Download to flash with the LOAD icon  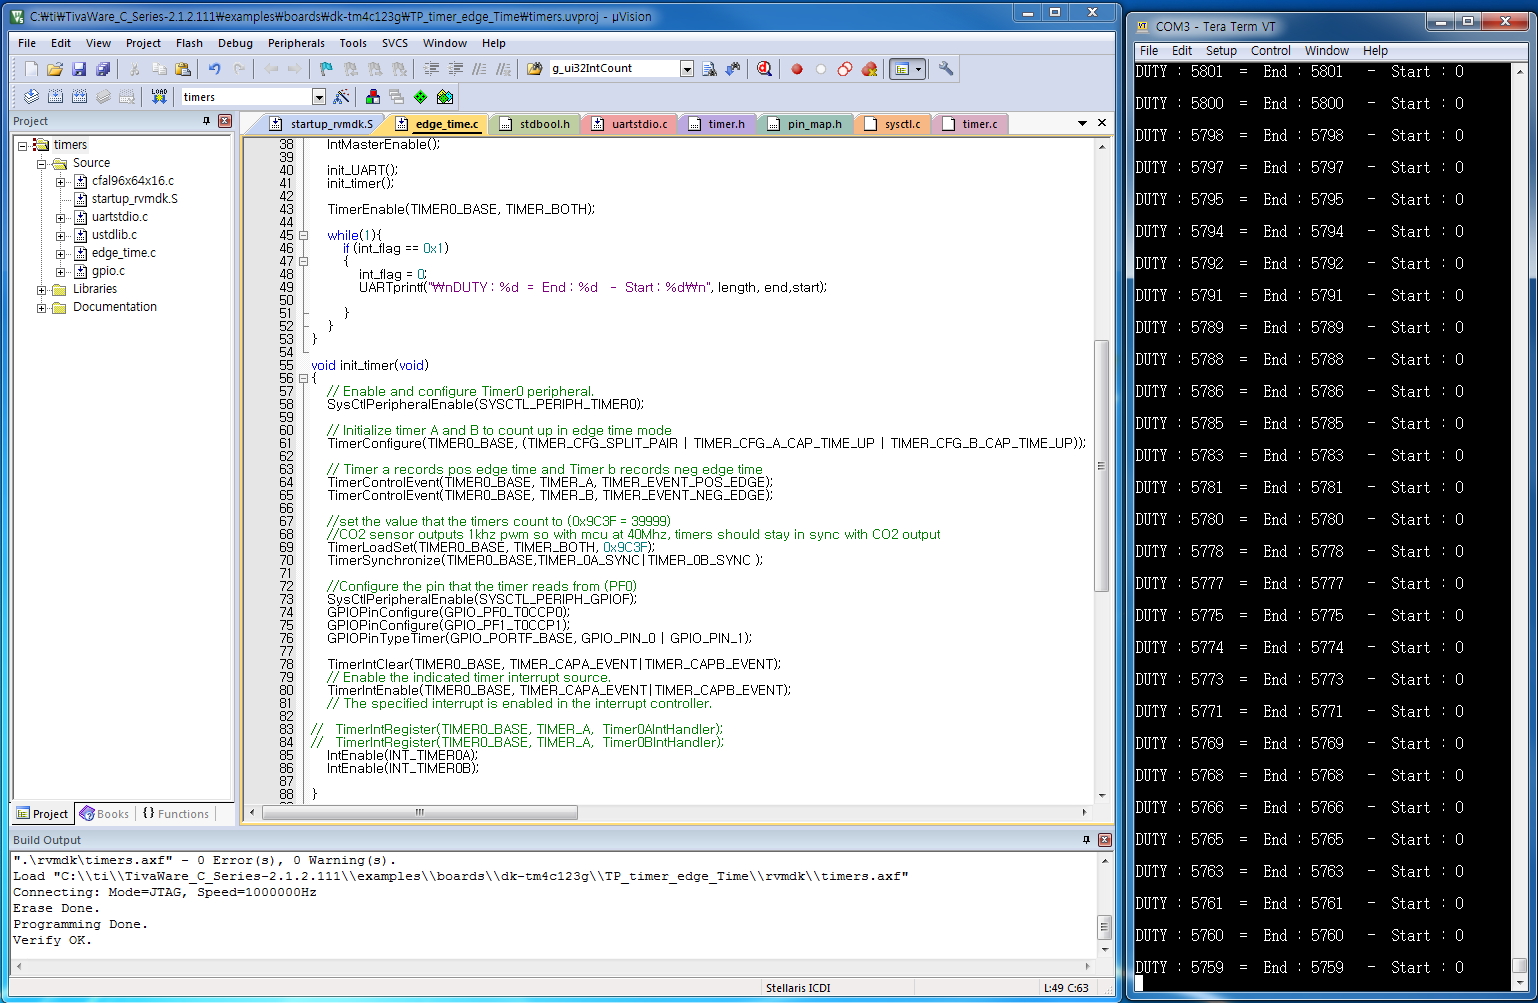(x=159, y=97)
